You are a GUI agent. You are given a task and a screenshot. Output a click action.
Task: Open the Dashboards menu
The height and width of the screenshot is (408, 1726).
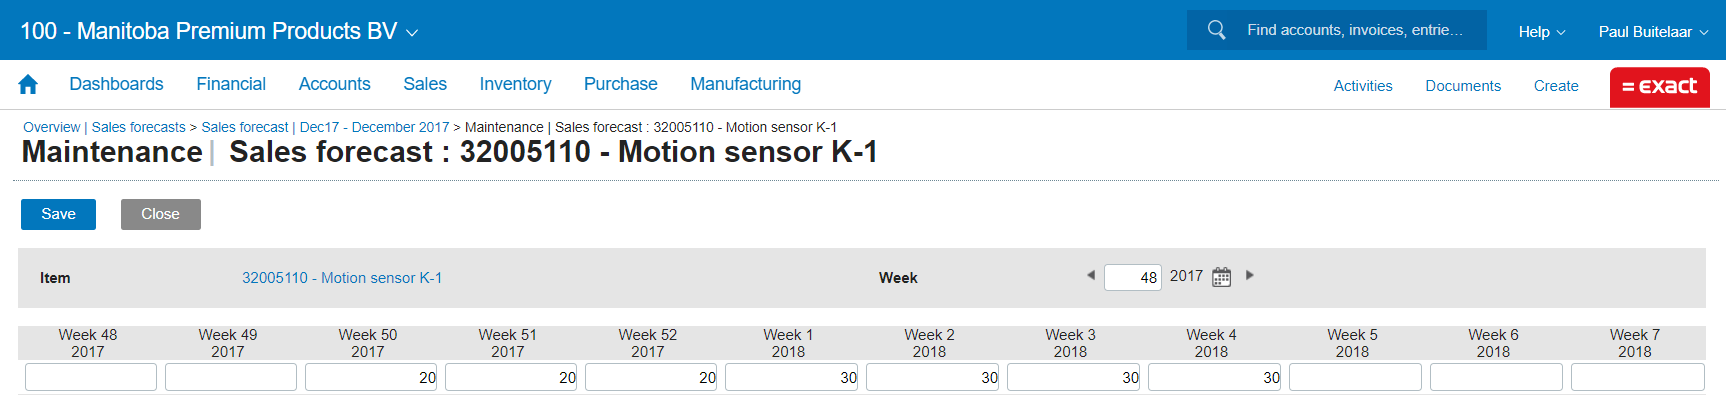click(116, 85)
